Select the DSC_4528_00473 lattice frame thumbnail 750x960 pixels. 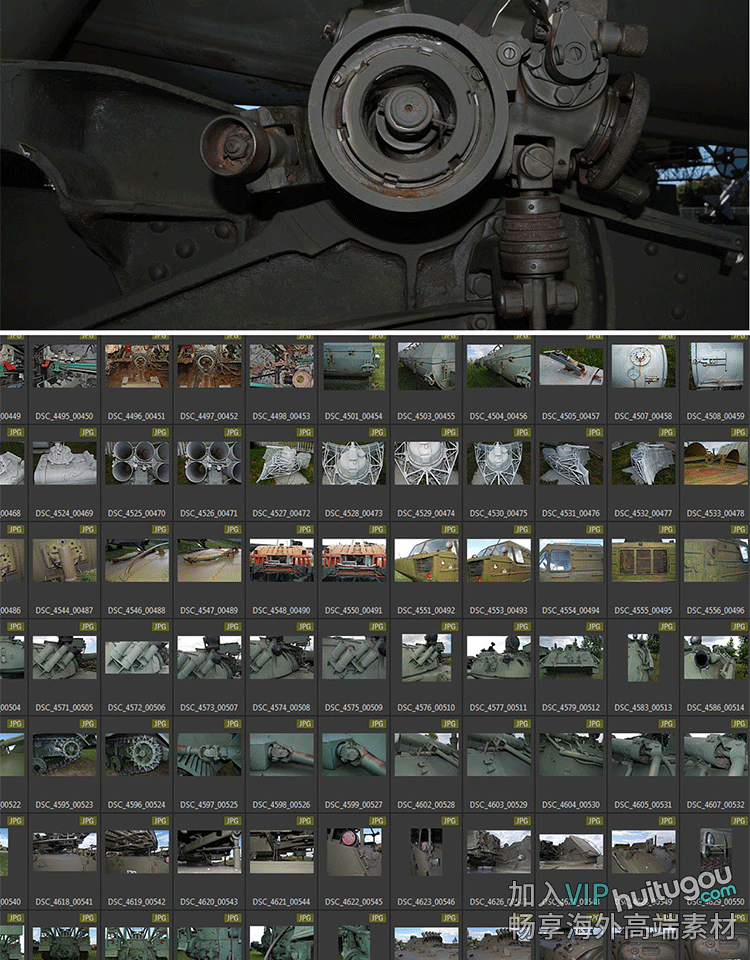pos(354,463)
